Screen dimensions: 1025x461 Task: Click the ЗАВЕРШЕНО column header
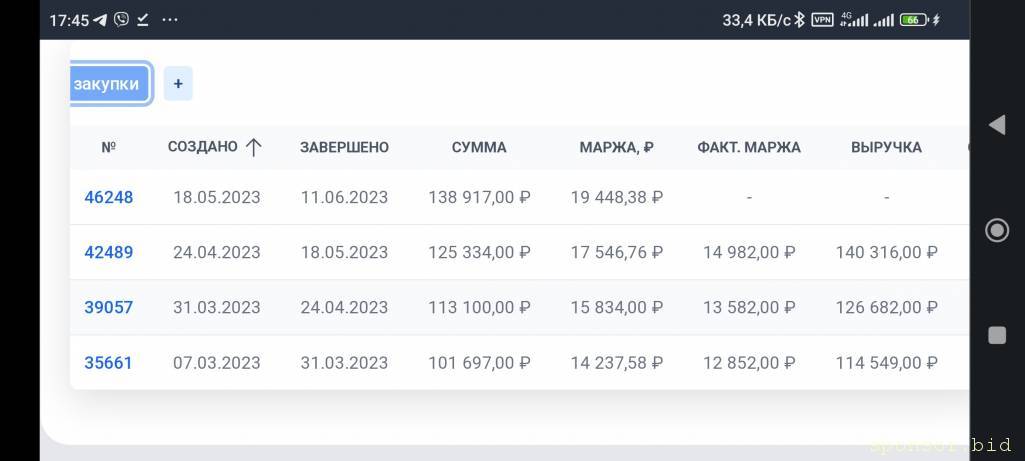pyautogui.click(x=344, y=147)
